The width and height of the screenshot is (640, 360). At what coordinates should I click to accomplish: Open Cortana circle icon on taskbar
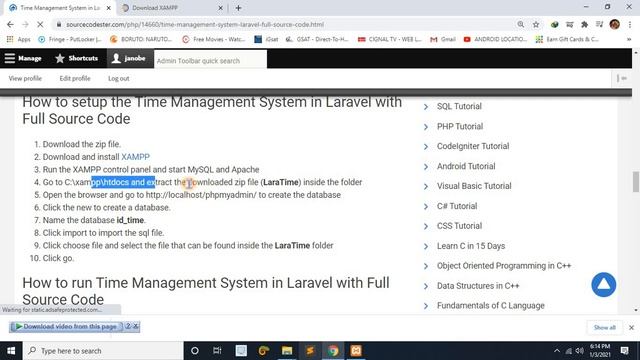pos(195,351)
